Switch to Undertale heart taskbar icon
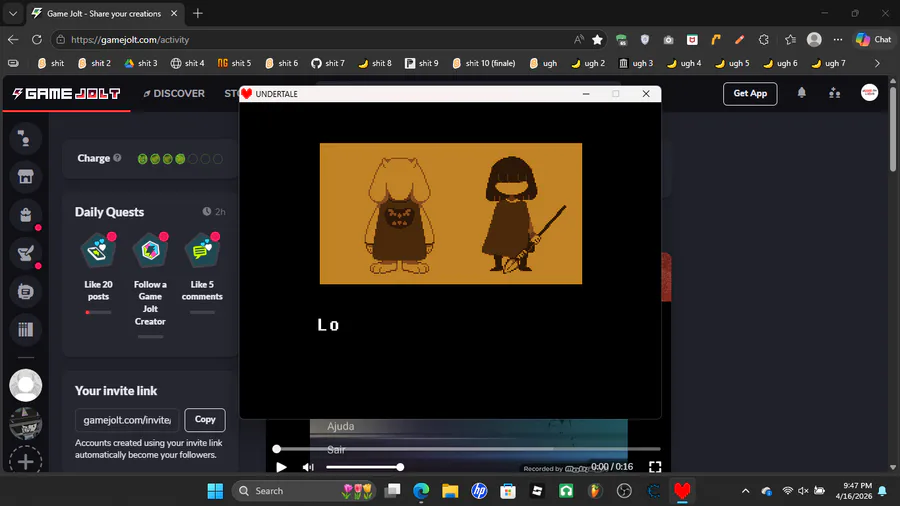This screenshot has width=900, height=506. coord(682,491)
